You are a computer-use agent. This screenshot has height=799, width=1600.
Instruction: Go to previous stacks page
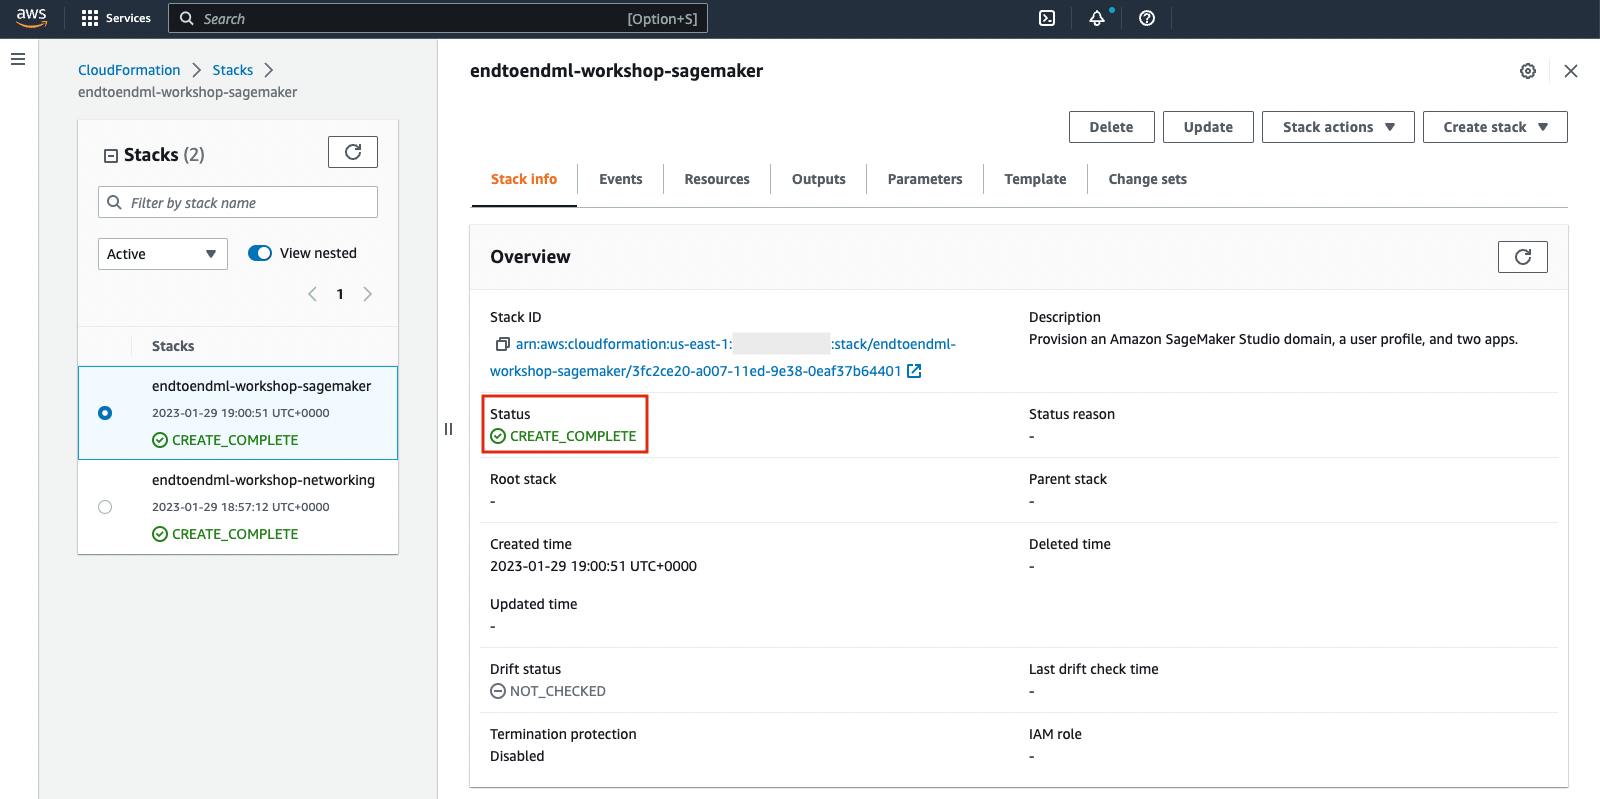(312, 294)
